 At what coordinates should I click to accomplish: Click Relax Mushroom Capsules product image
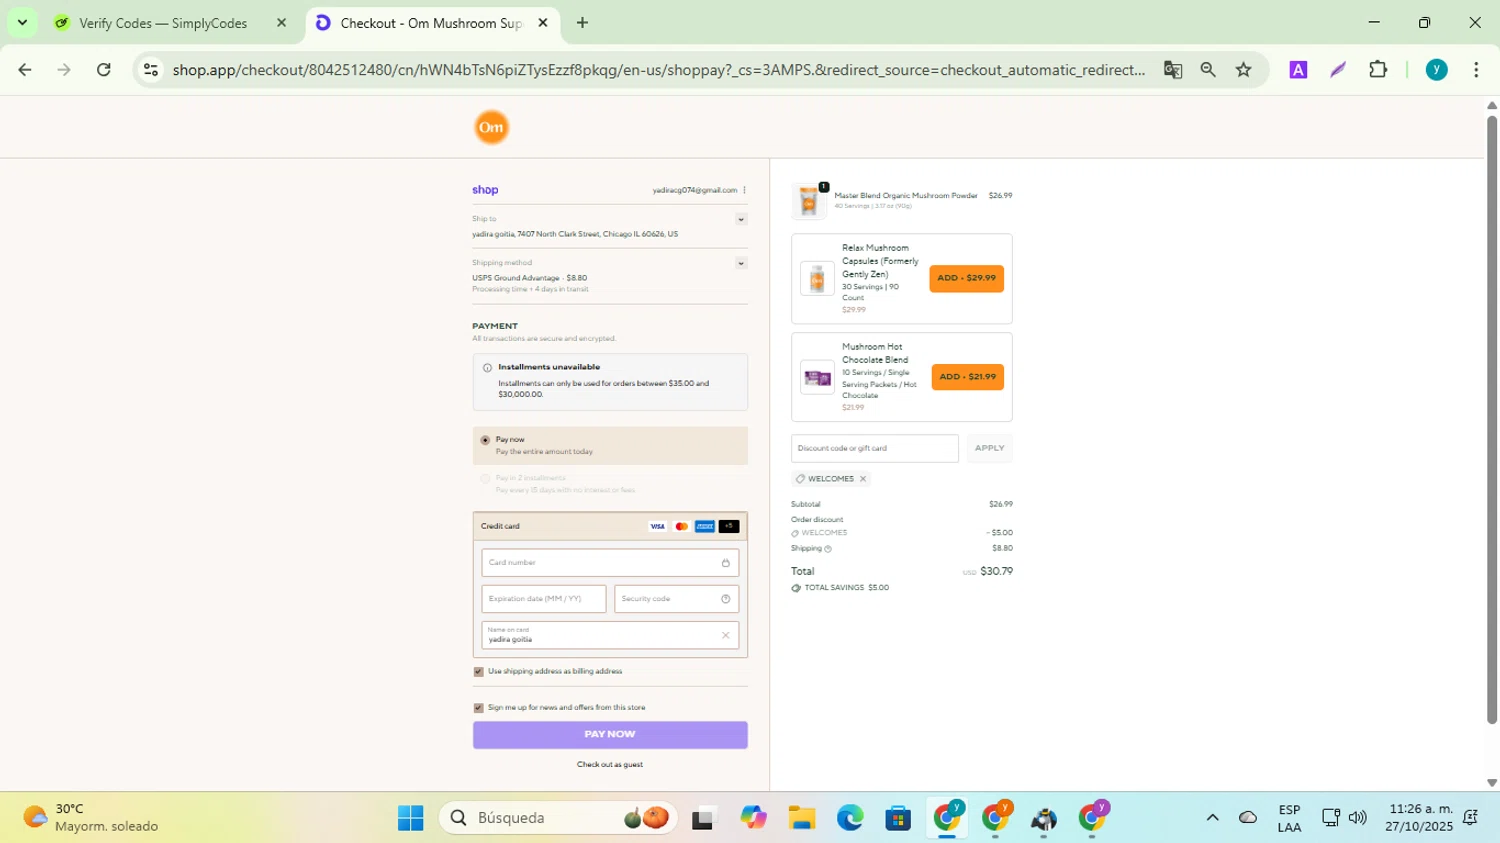point(817,278)
